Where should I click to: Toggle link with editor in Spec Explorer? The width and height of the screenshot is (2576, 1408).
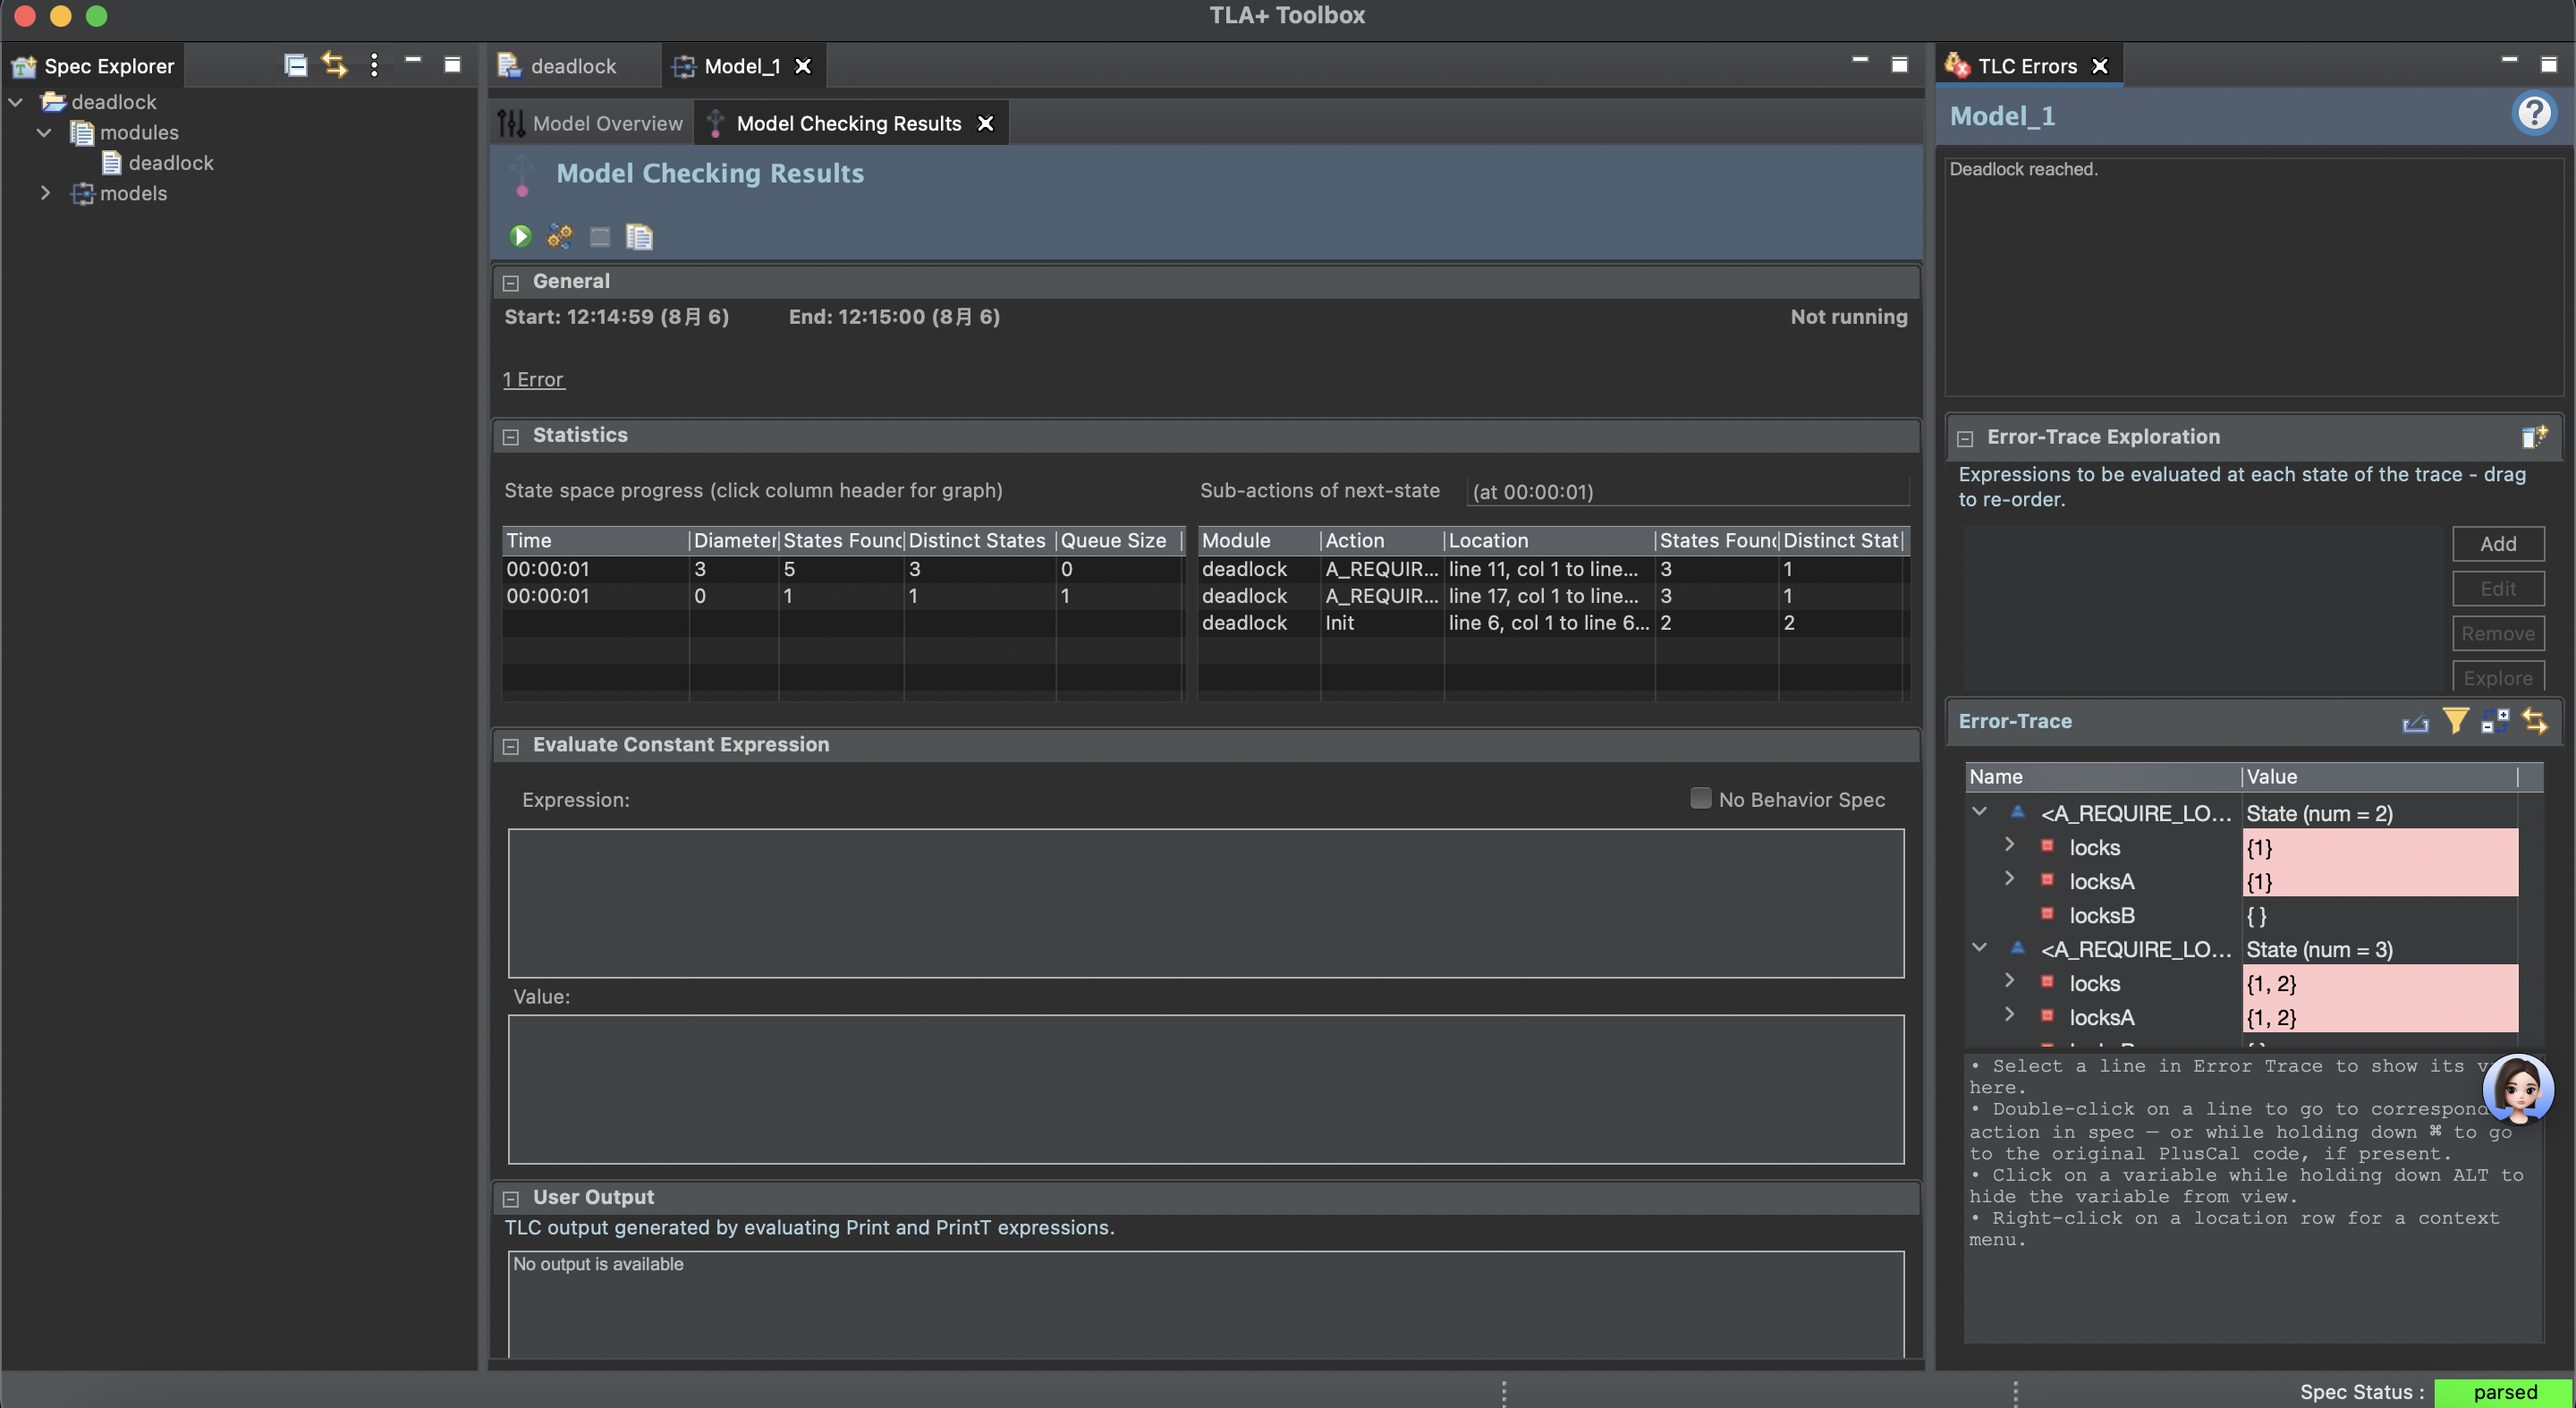coord(334,65)
